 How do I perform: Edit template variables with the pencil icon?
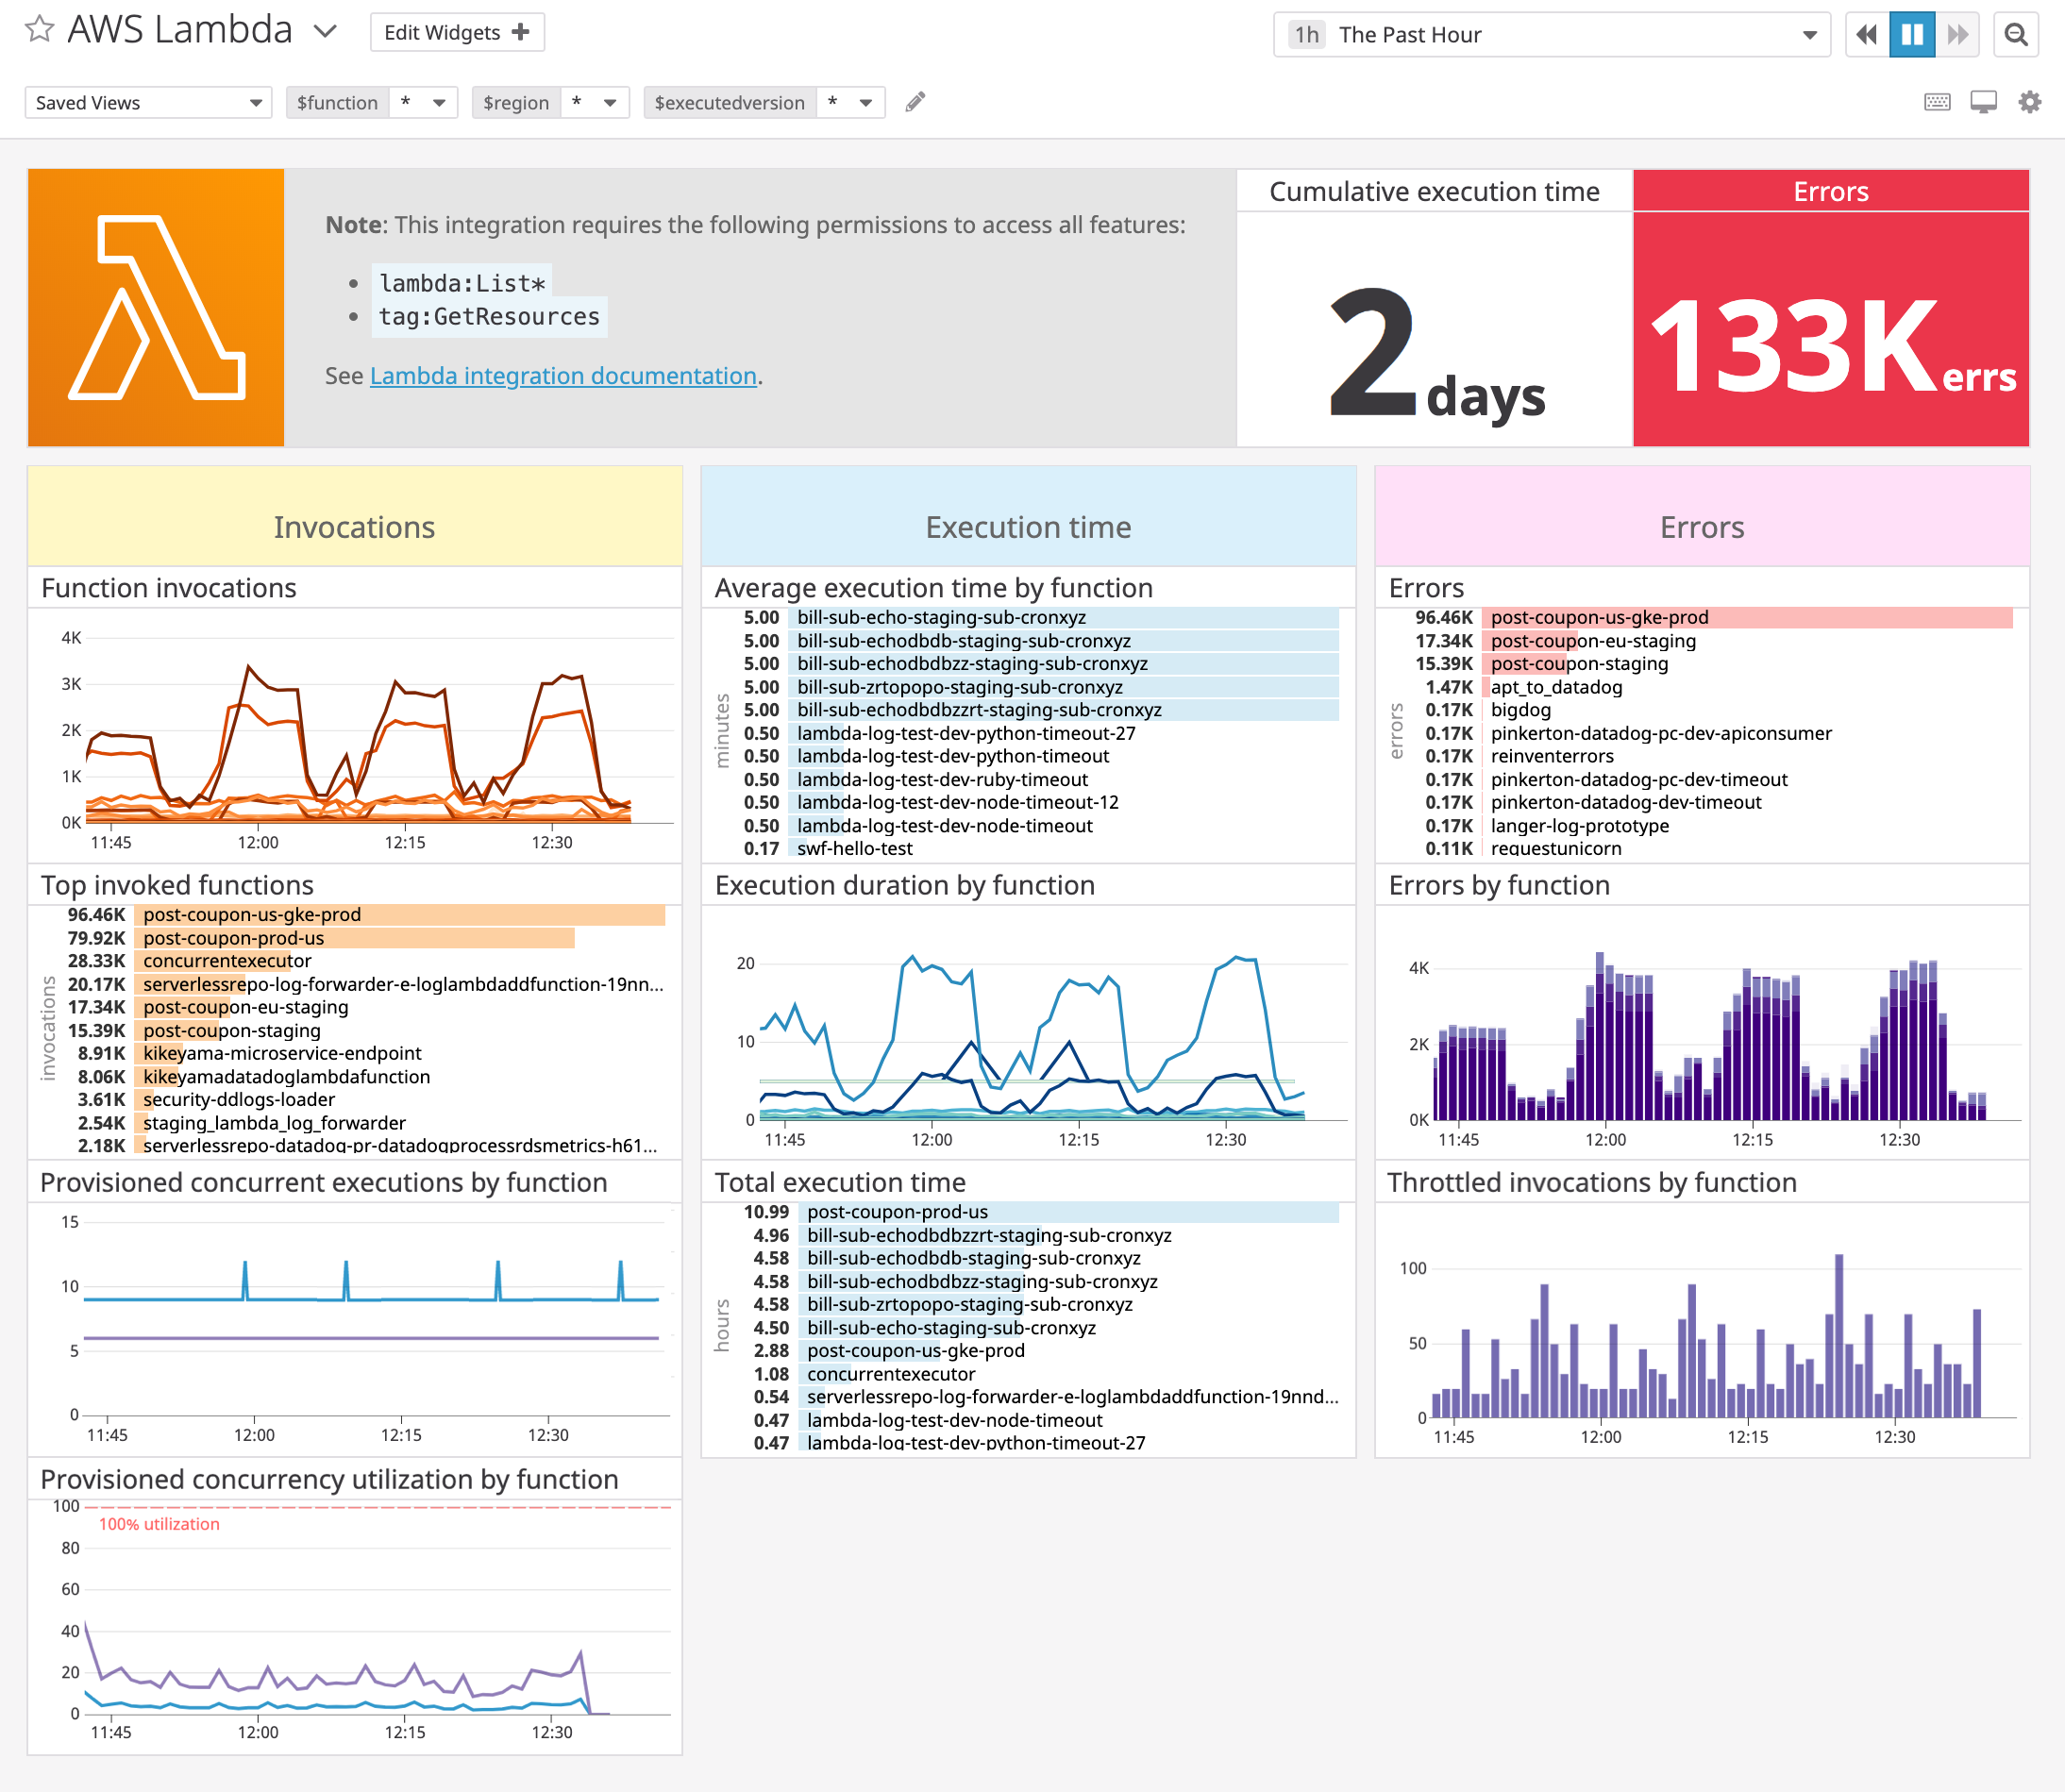click(x=915, y=101)
